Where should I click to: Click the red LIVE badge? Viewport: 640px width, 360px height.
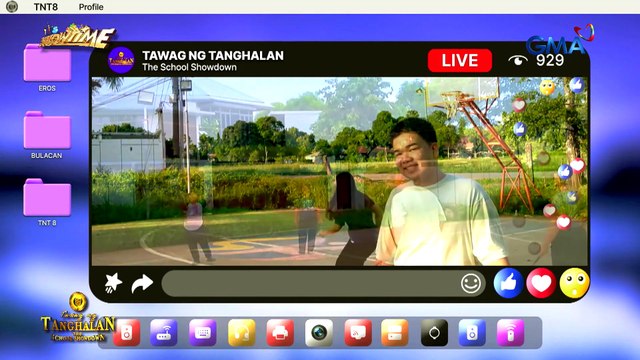point(460,60)
